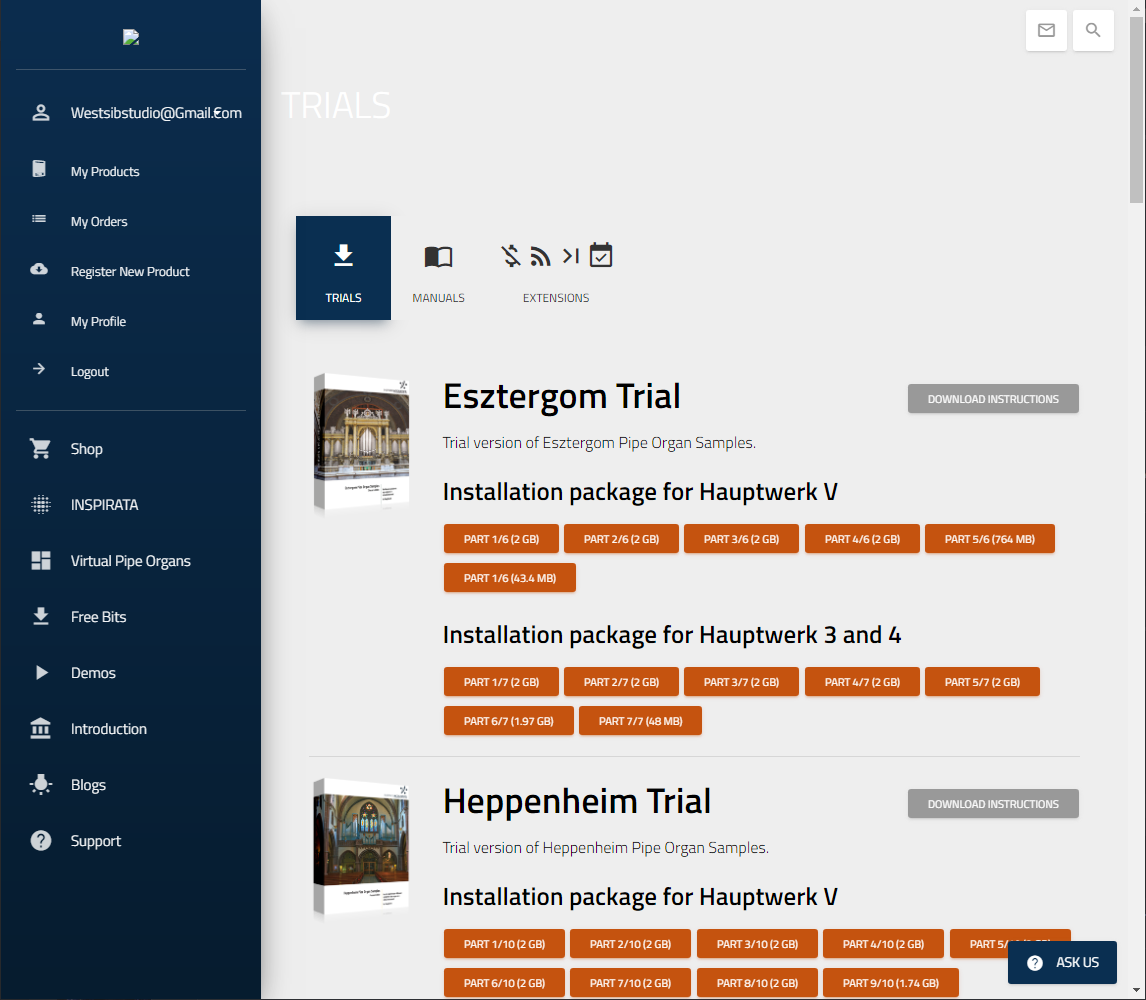Click the Blogs lightbulb icon
Screen dimensions: 1146x1000
pyautogui.click(x=41, y=784)
